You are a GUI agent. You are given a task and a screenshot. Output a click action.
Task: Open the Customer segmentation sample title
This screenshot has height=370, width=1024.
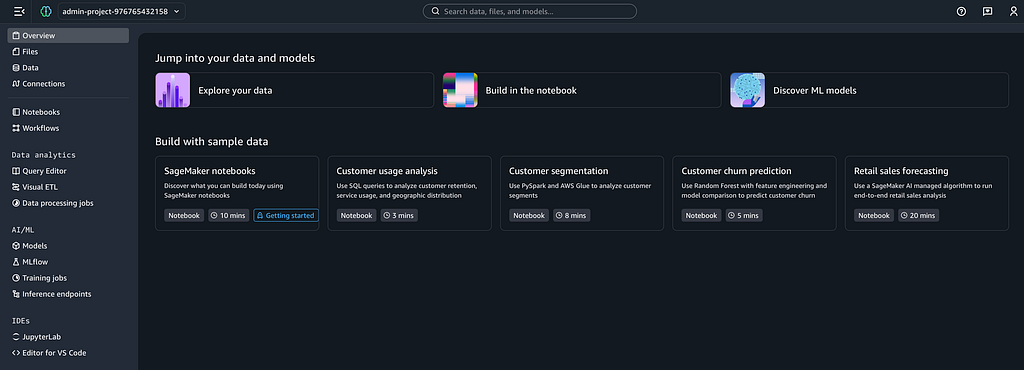pos(558,171)
